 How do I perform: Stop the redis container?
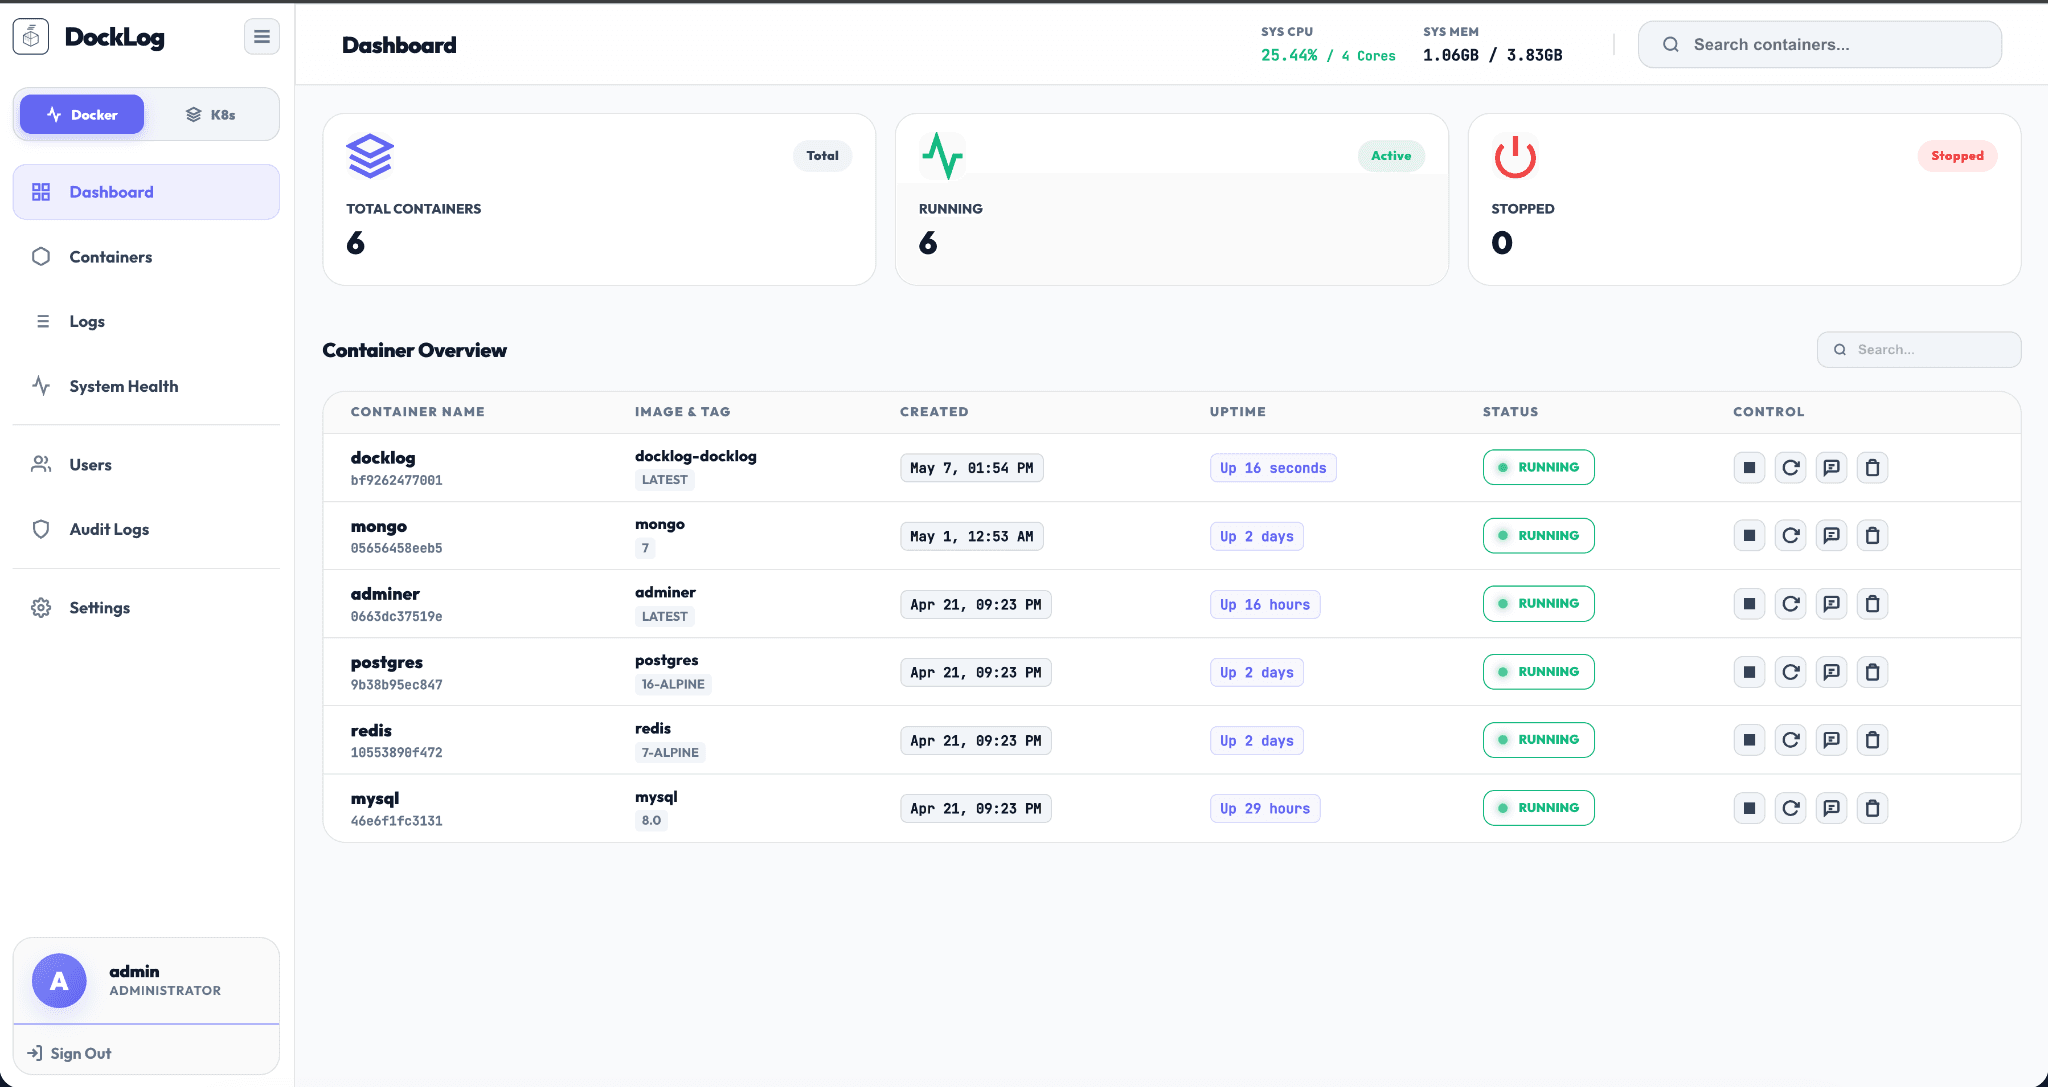tap(1749, 739)
